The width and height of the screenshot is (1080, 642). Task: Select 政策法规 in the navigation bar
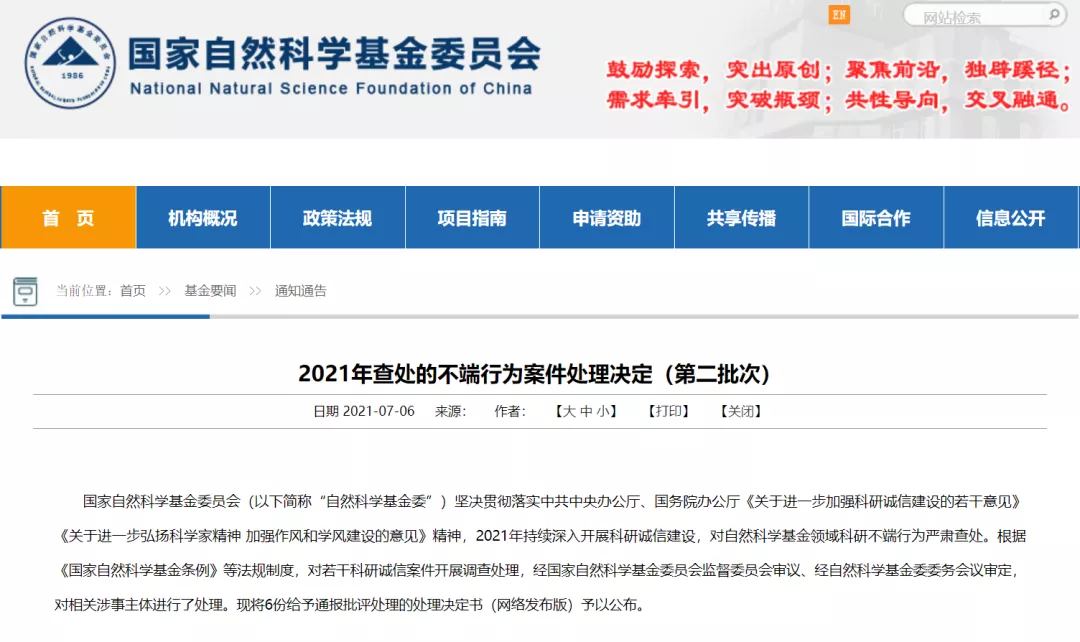point(337,218)
